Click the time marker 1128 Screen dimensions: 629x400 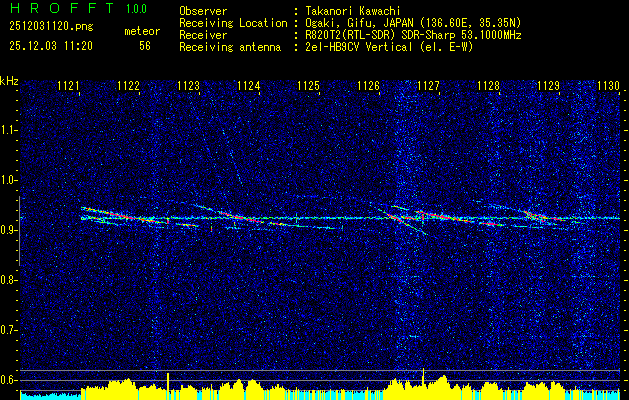click(489, 86)
